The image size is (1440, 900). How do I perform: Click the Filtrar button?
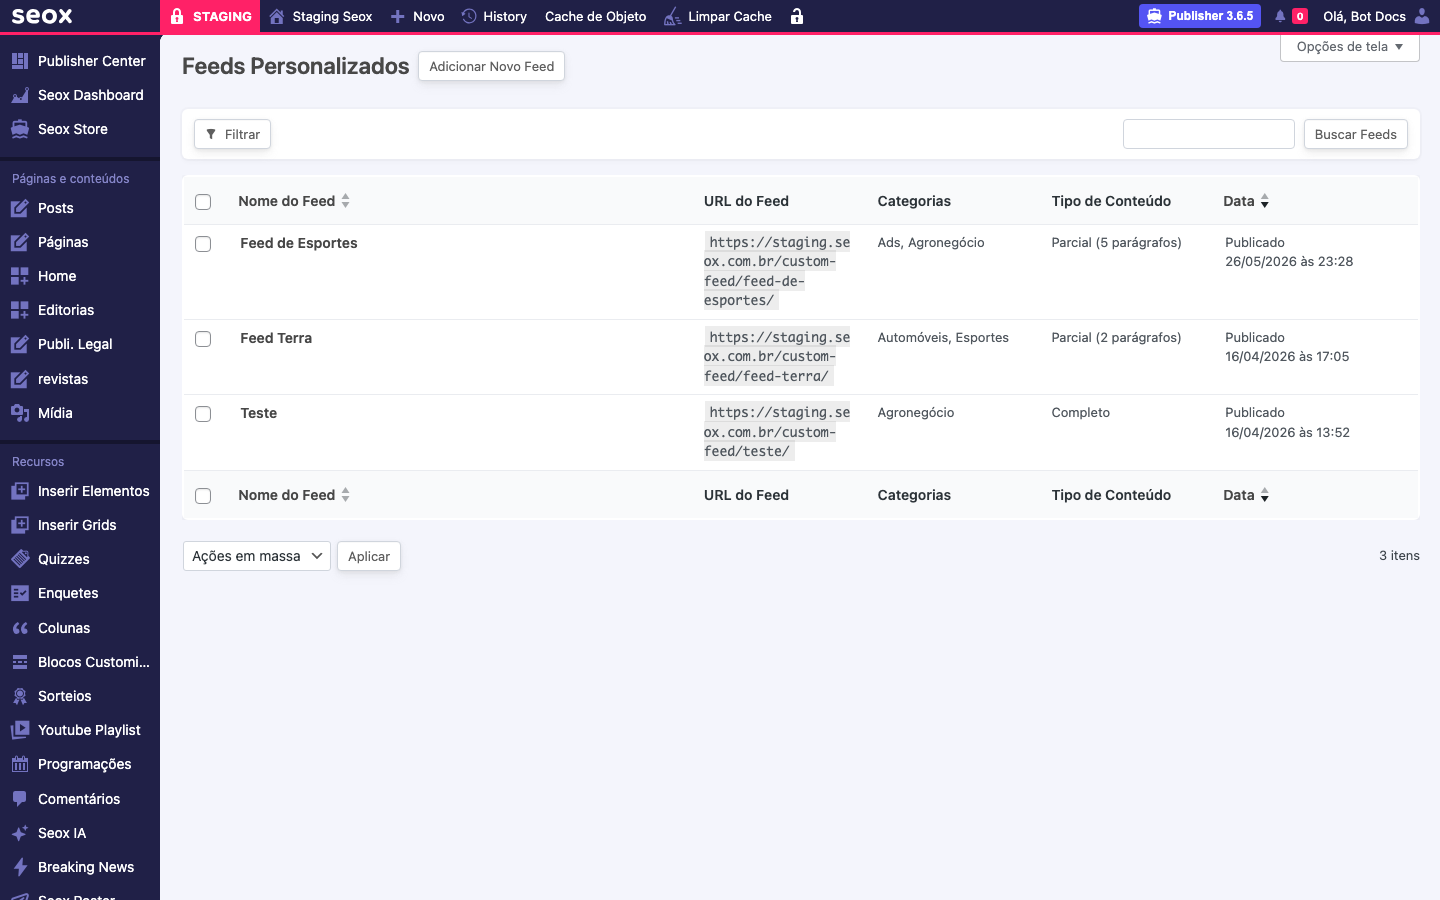tap(232, 134)
